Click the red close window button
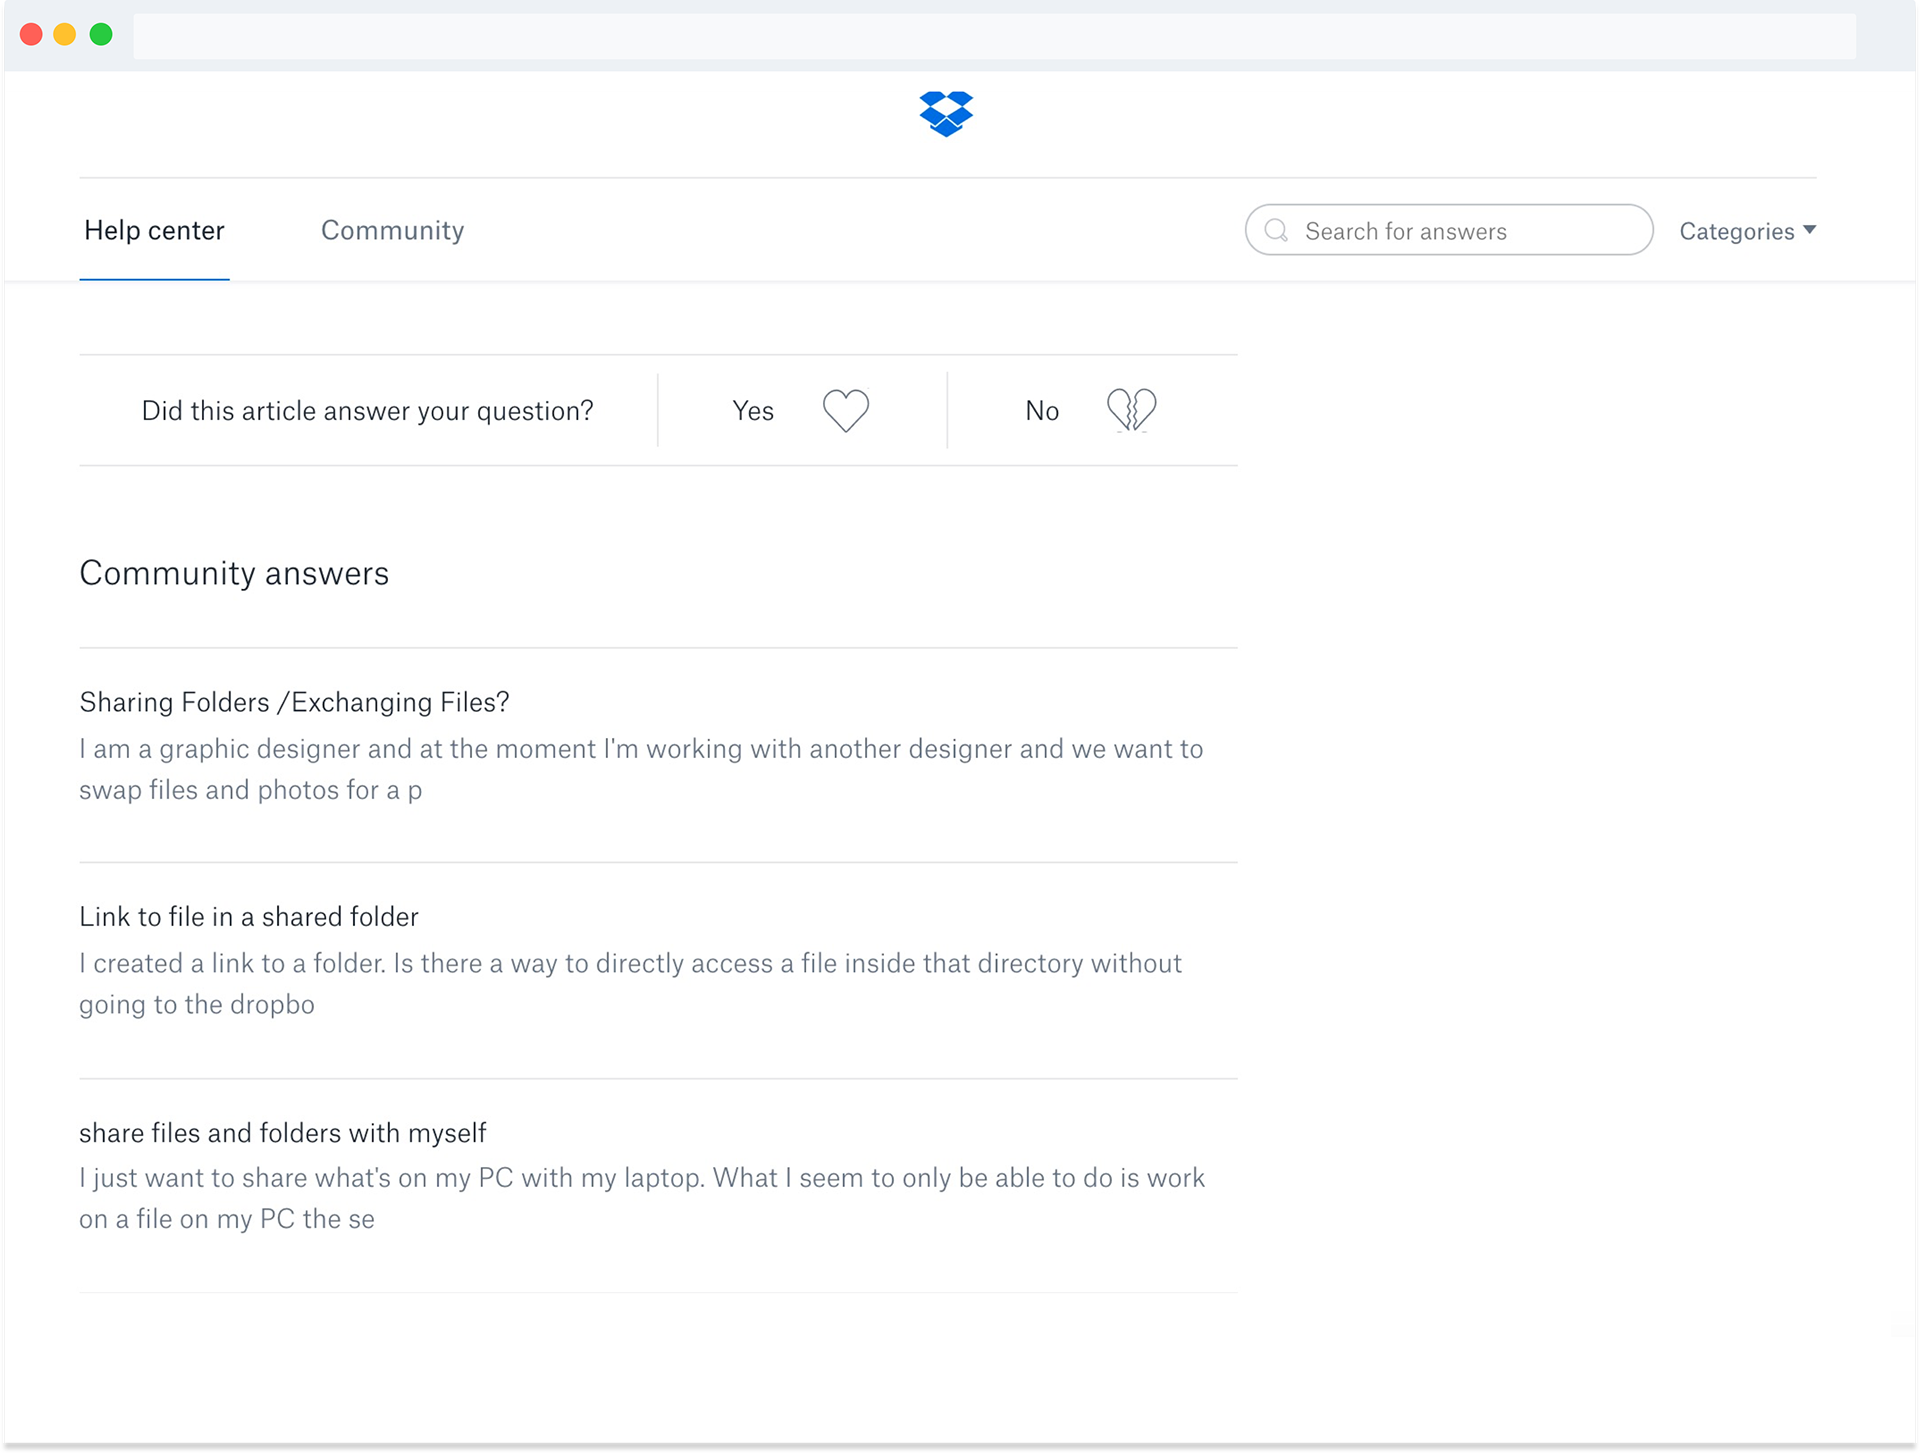 tap(31, 35)
